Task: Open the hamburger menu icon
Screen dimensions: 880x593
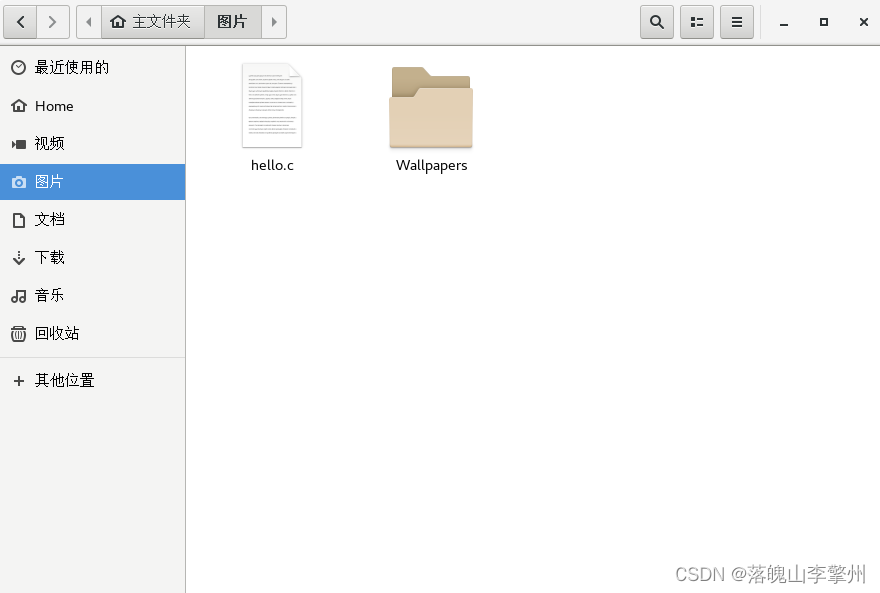Action: click(x=737, y=21)
